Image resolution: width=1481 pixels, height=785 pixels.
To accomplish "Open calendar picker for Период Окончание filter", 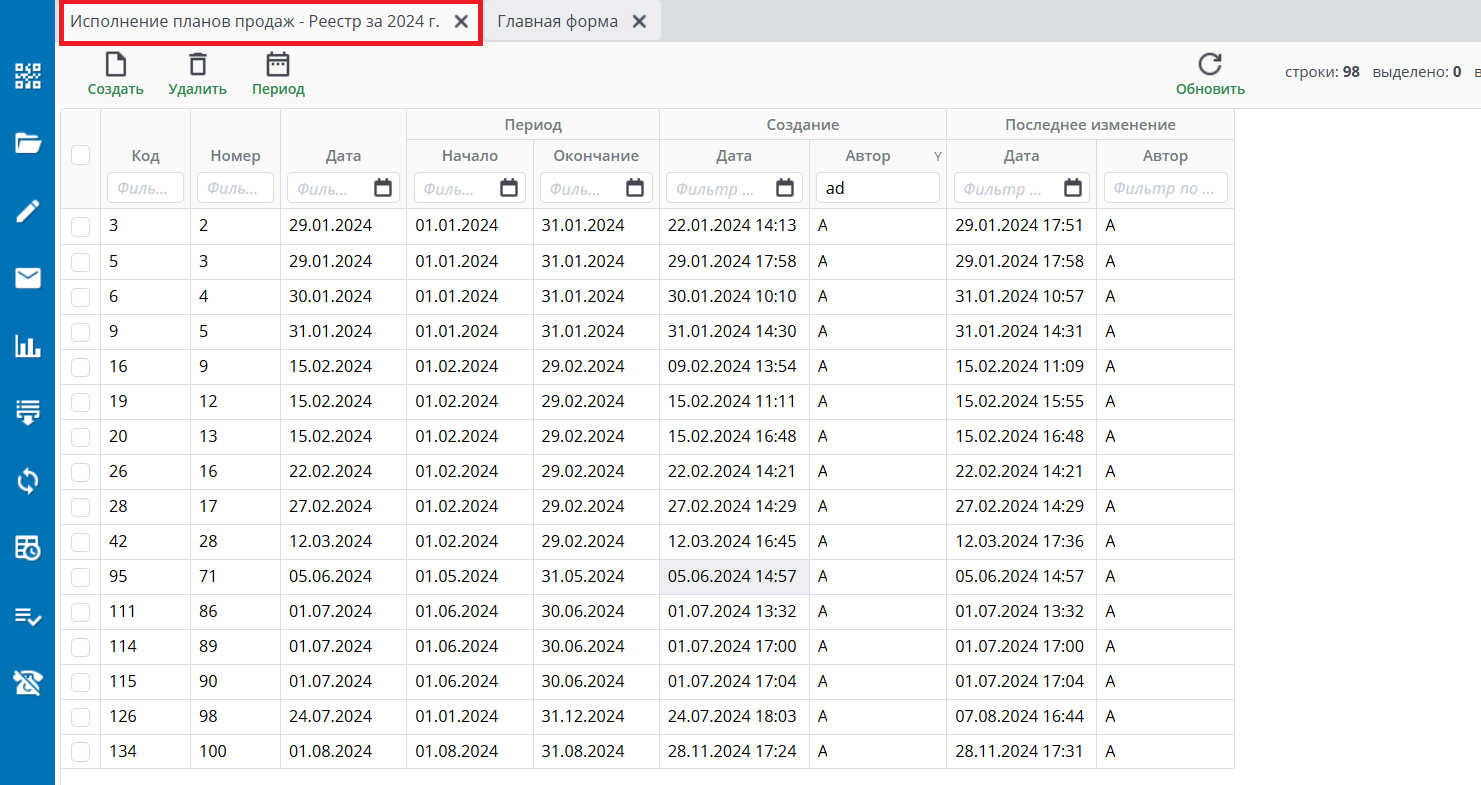I will [x=635, y=188].
